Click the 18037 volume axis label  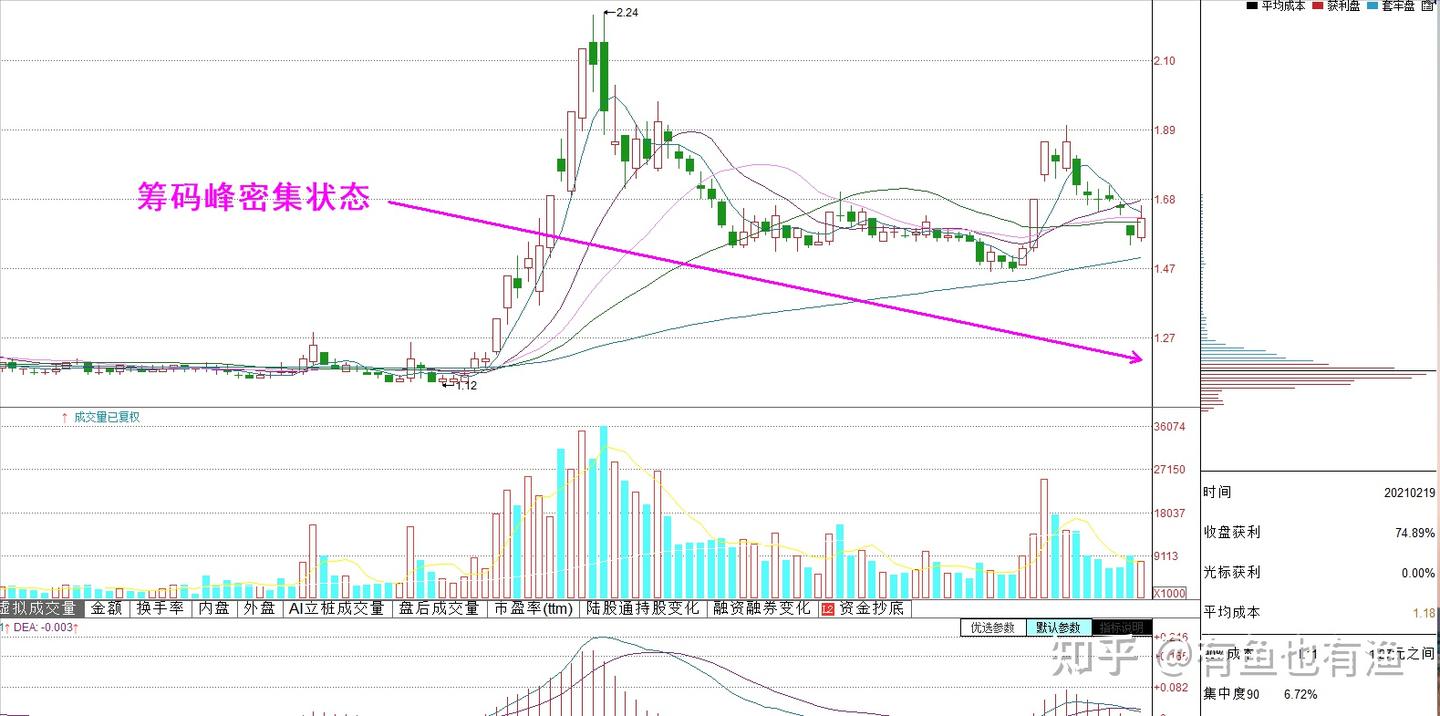coord(1170,513)
